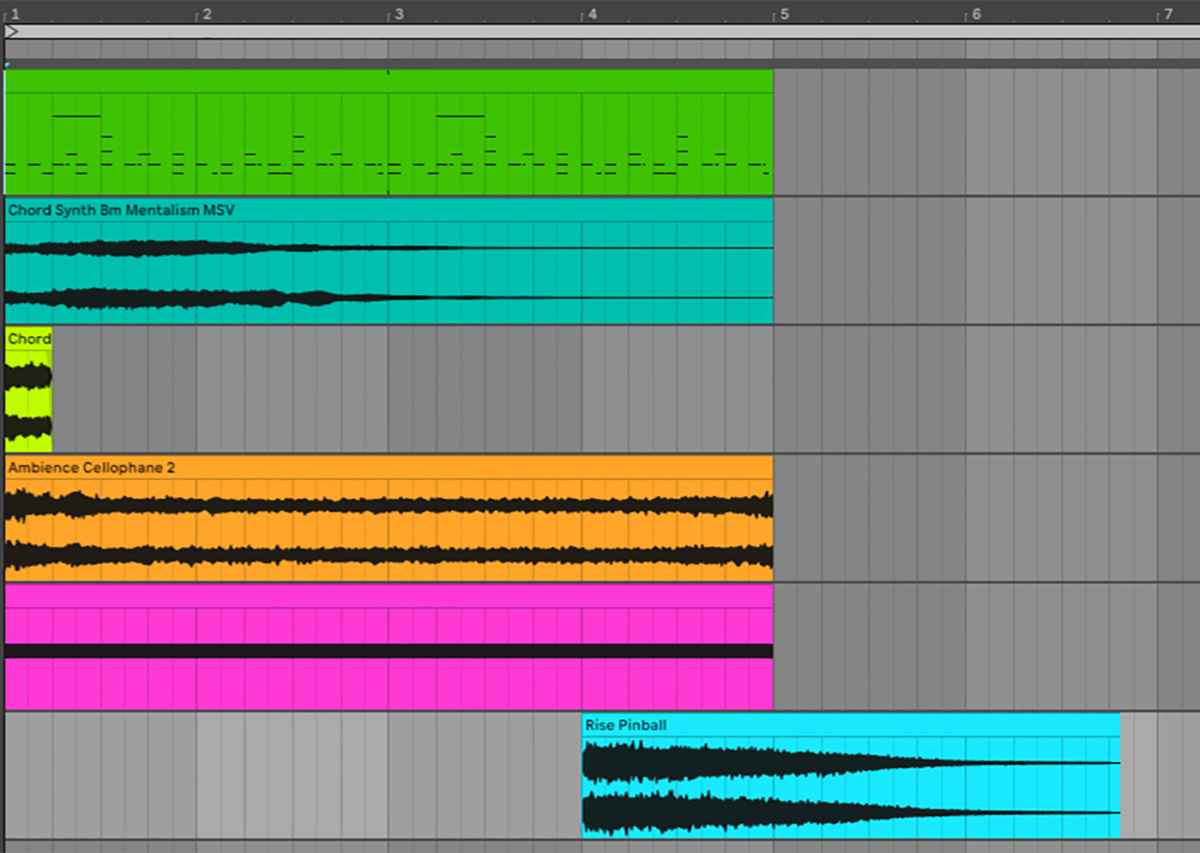
Task: Set the position at bar 4 on the ruler
Action: point(592,13)
